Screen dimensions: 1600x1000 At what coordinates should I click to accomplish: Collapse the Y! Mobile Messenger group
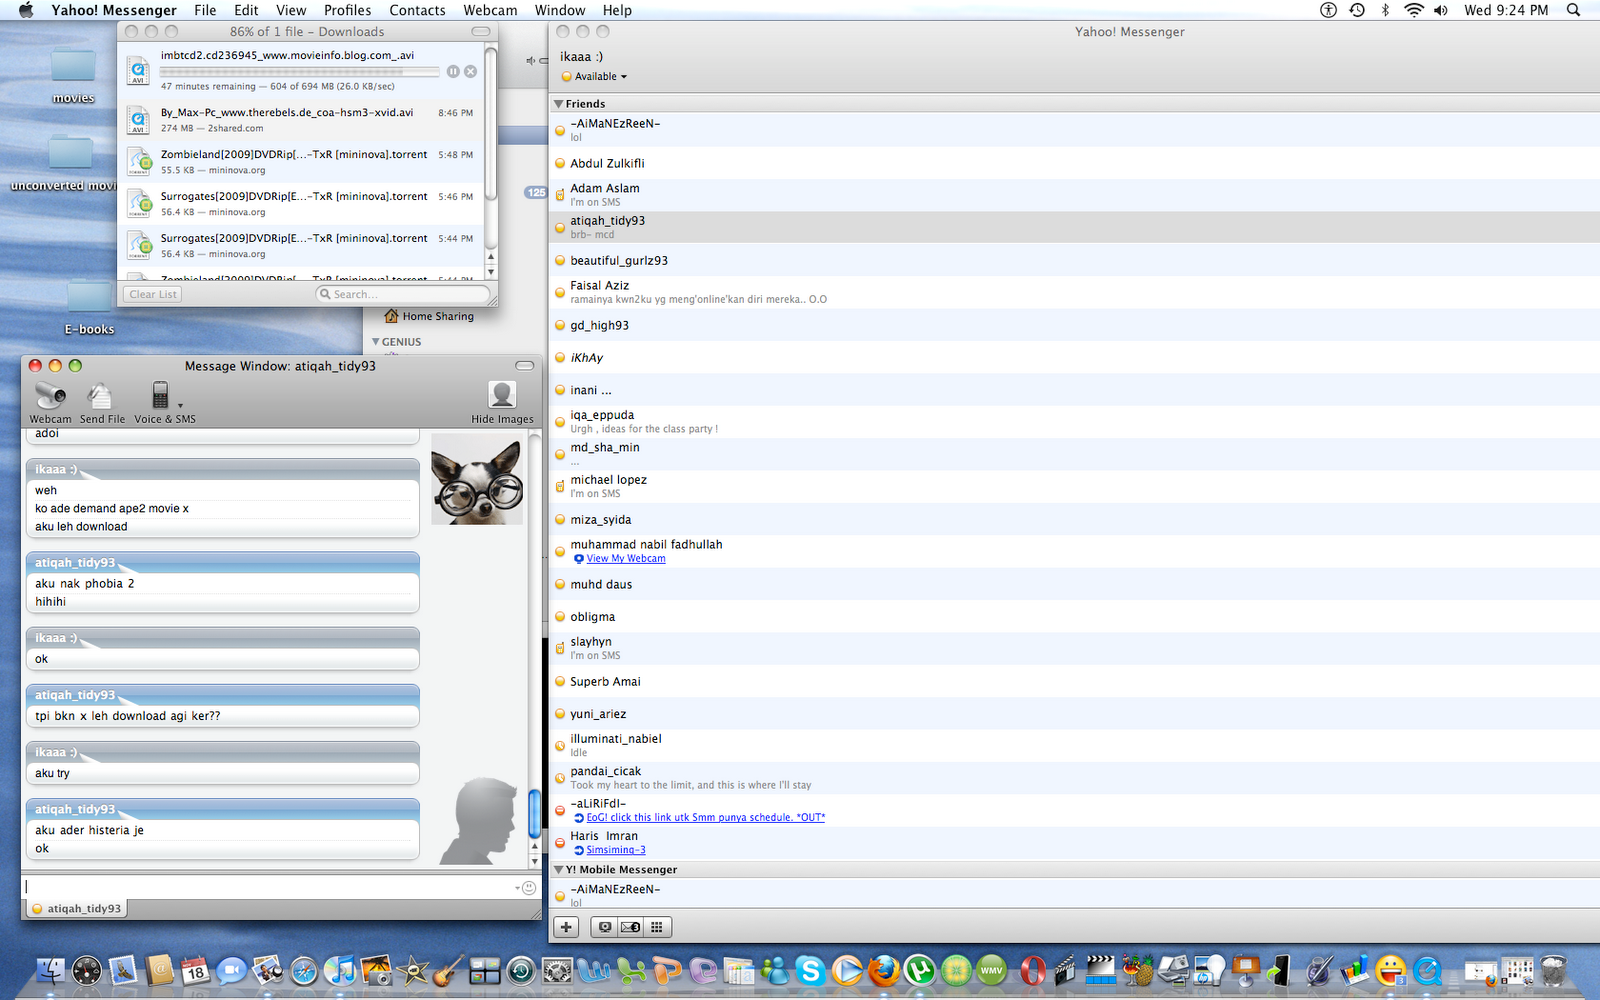coord(559,870)
